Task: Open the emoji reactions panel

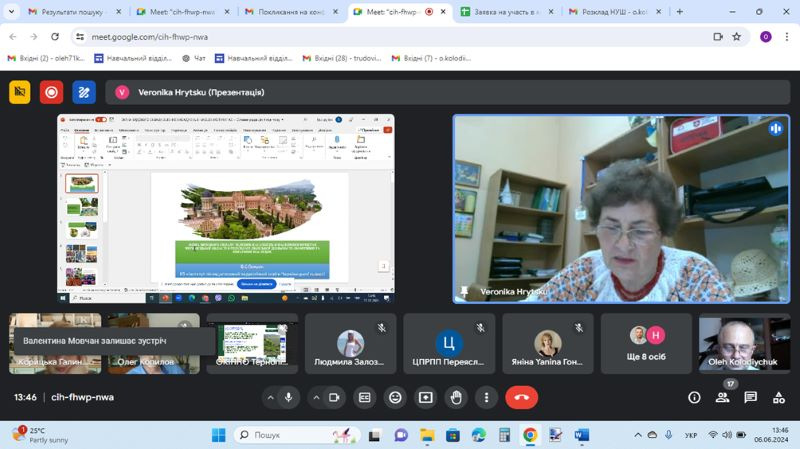Action: pos(395,397)
